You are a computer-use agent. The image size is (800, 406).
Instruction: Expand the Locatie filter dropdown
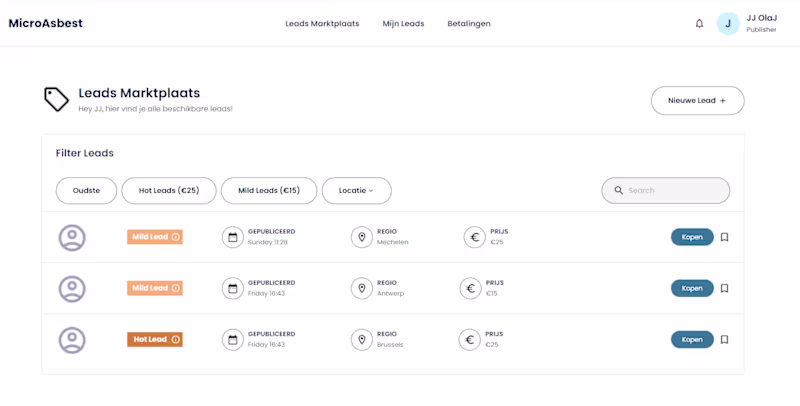pyautogui.click(x=356, y=190)
